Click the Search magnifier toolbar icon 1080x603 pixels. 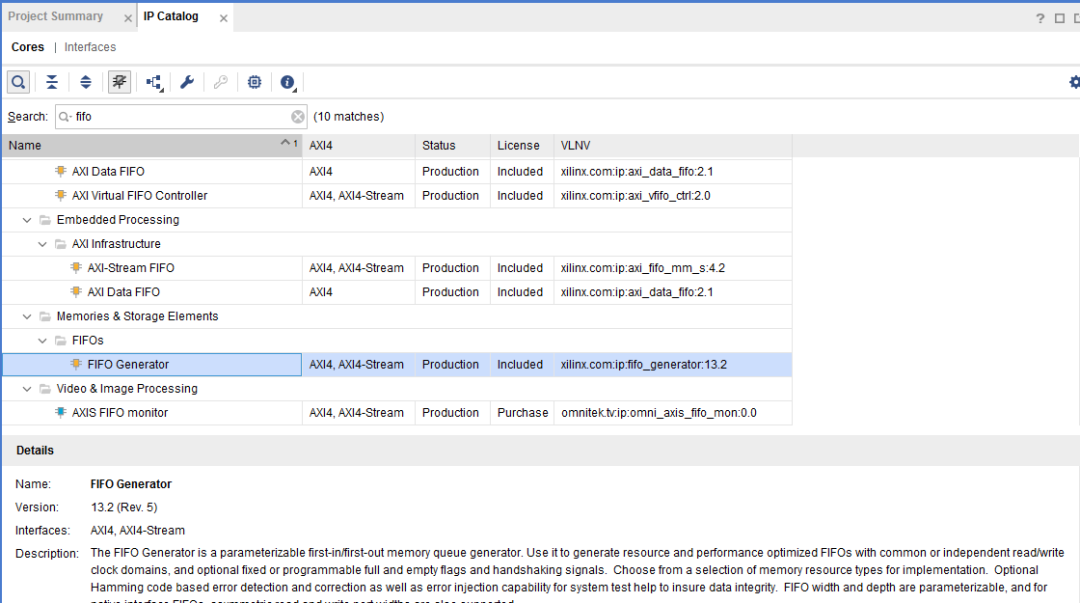click(19, 82)
